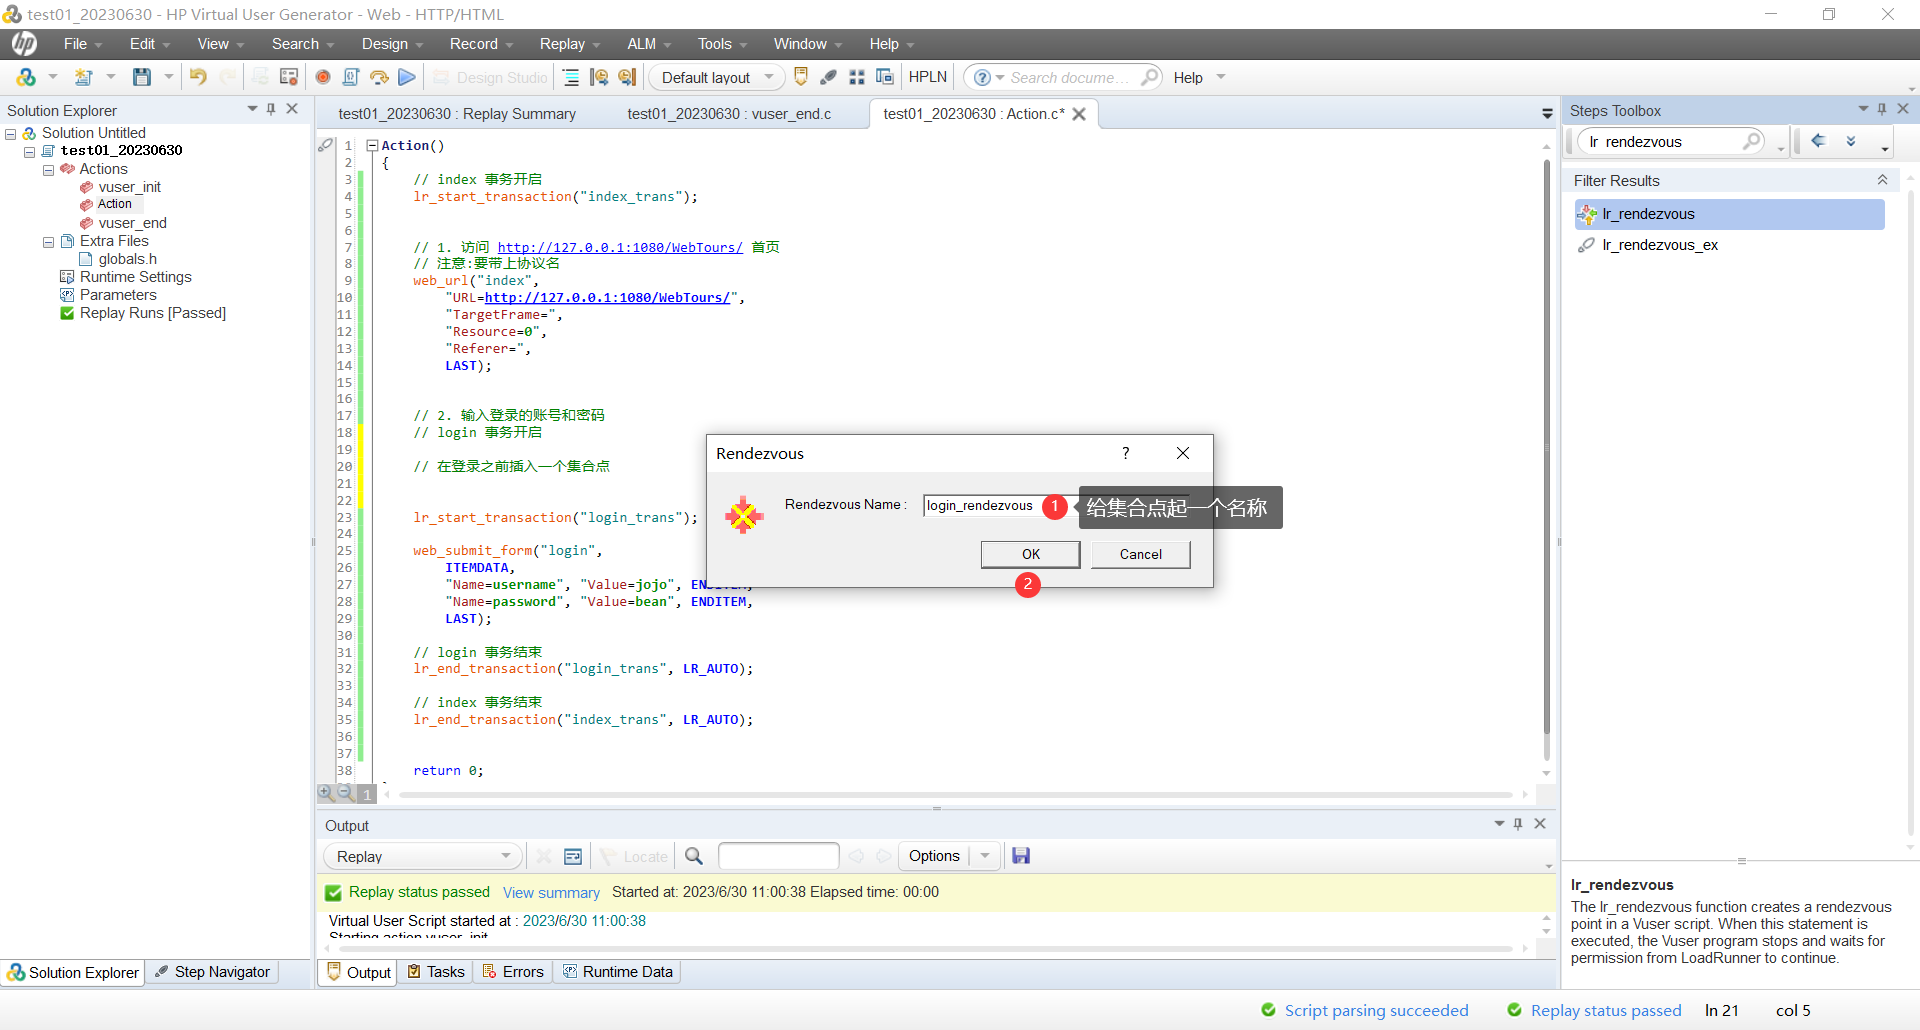Screen dimensions: 1920x1030
Task: Select vuser_init in Solution Explorer
Action: point(129,187)
